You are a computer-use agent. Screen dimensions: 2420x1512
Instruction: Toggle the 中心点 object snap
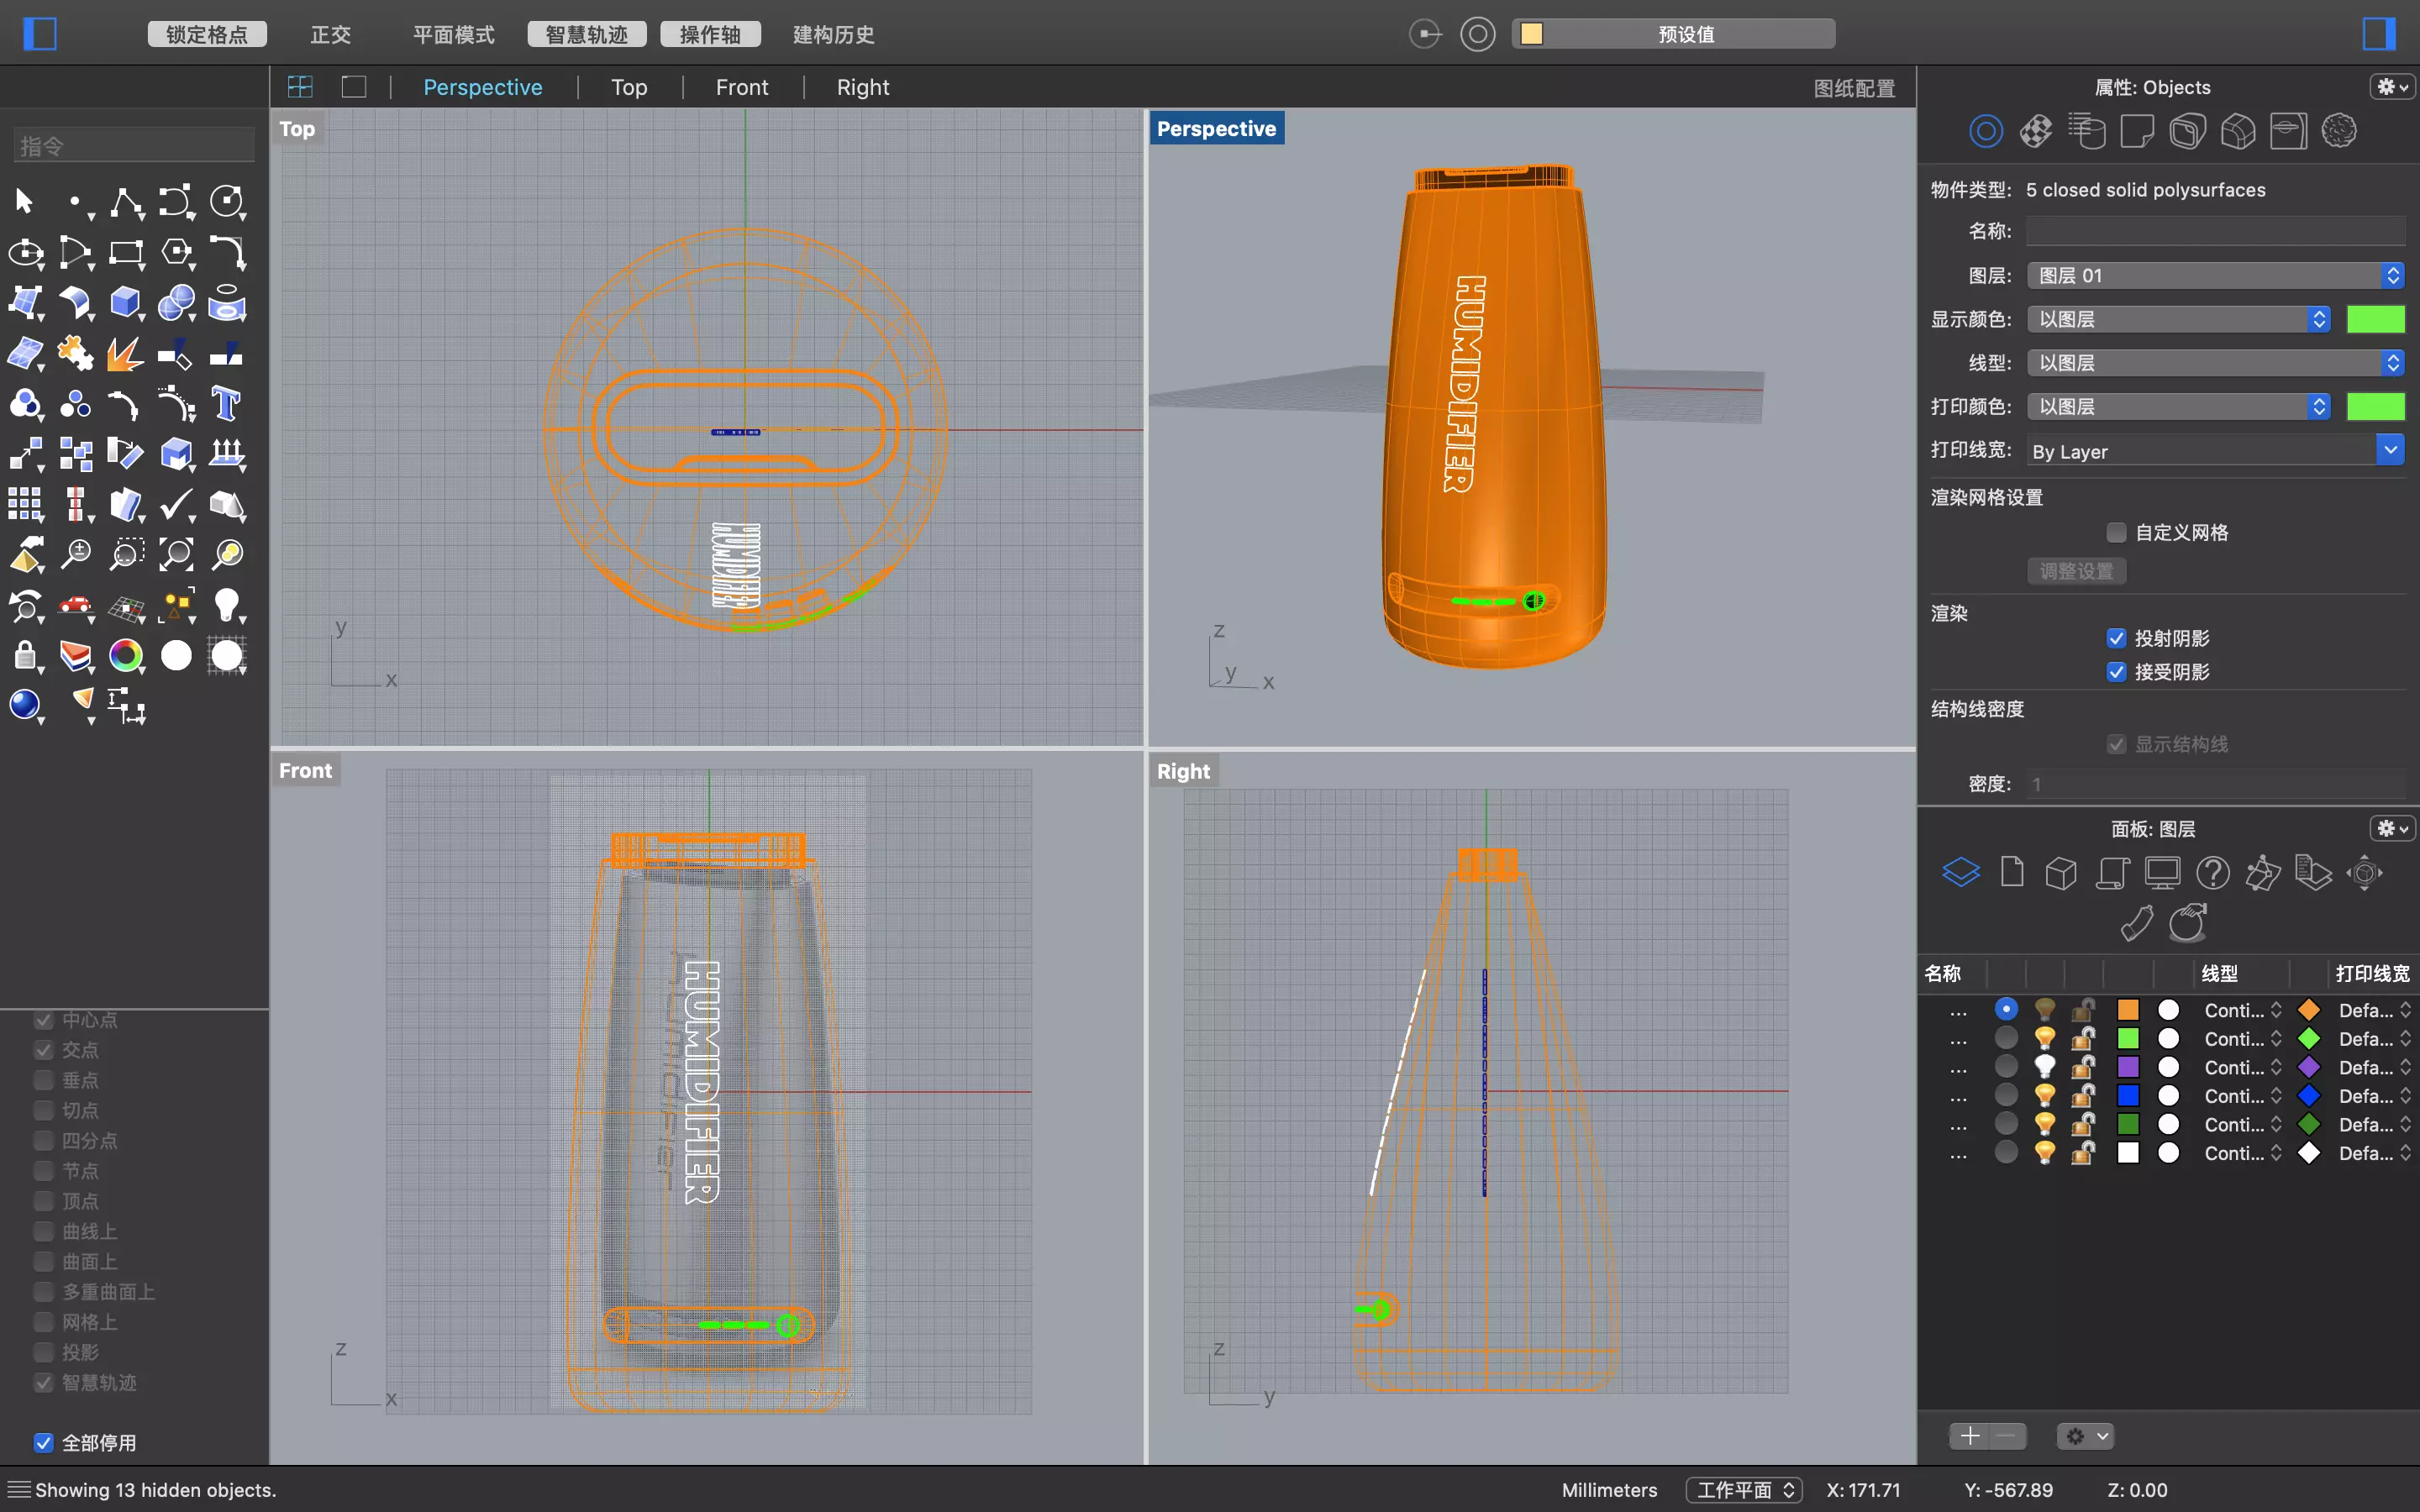click(x=44, y=1020)
